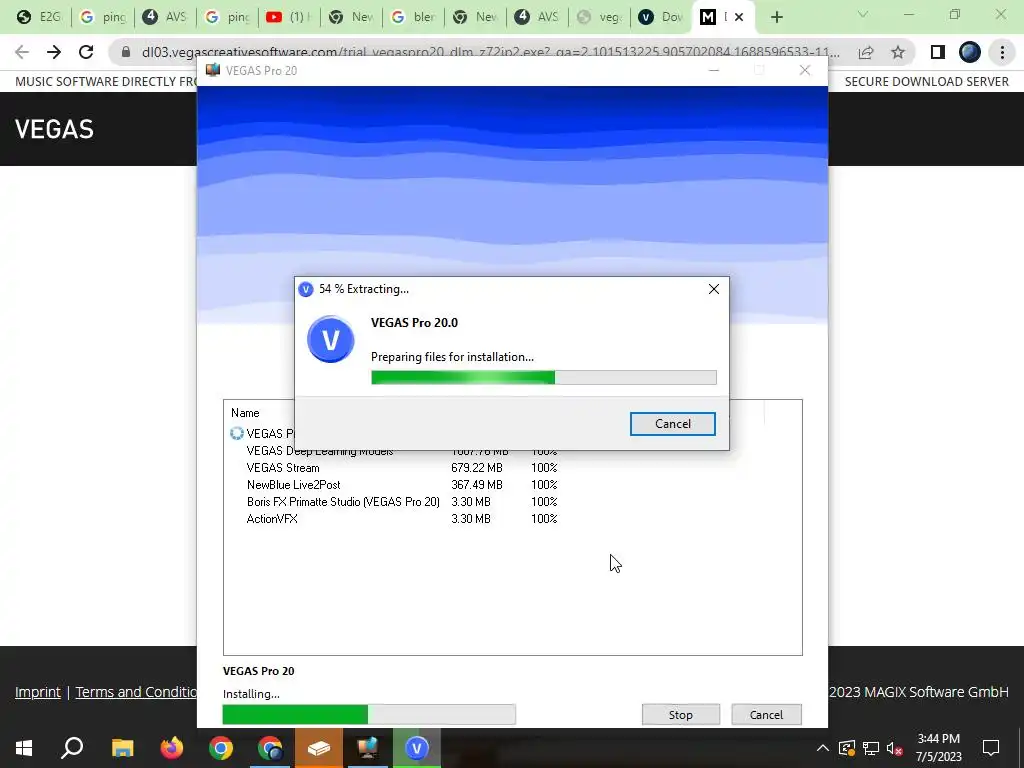Screen dimensions: 1024x768
Task: Click the Stop button in the installer
Action: (x=680, y=714)
